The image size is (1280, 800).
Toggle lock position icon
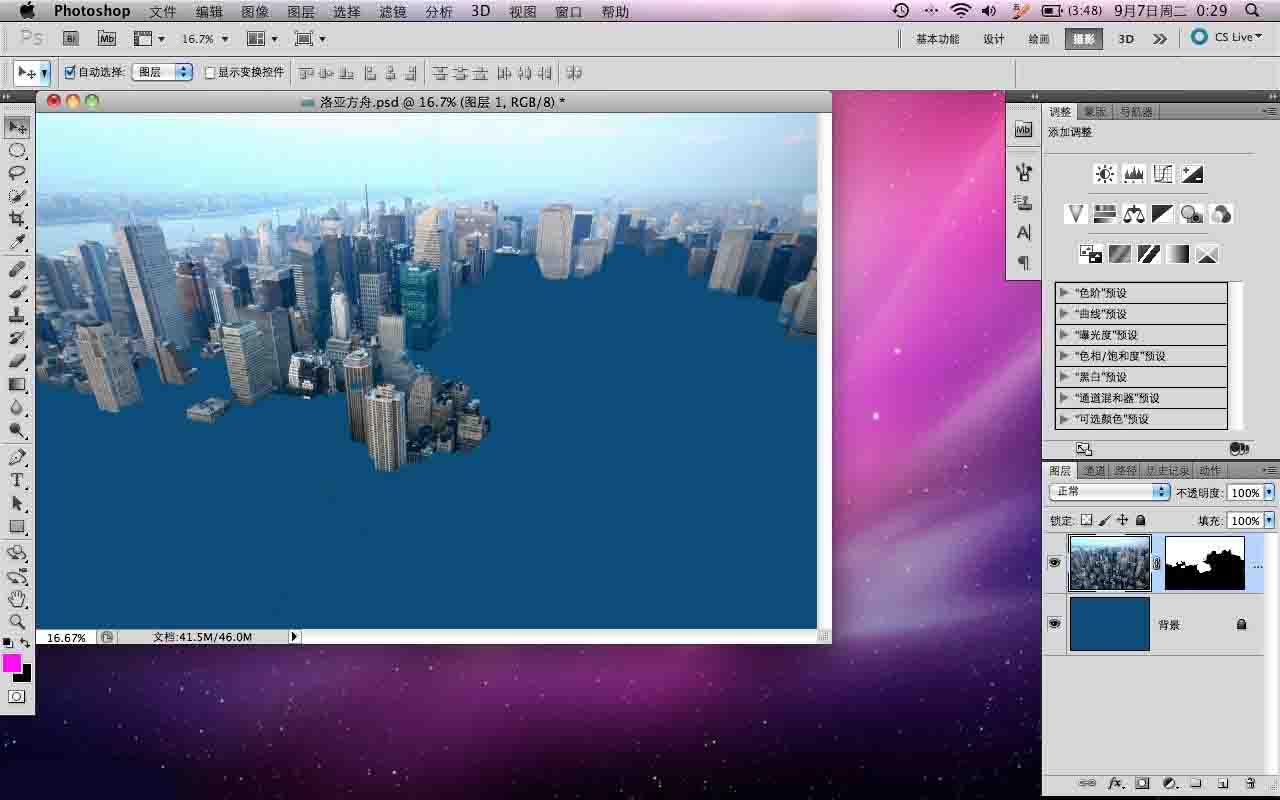(1123, 520)
